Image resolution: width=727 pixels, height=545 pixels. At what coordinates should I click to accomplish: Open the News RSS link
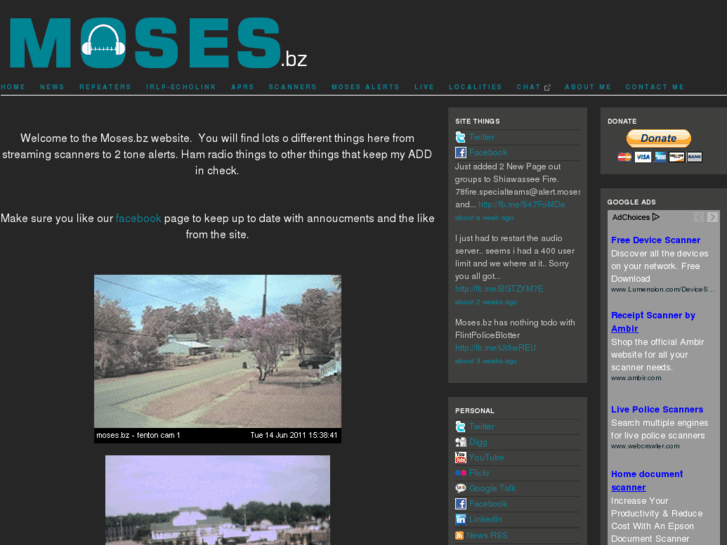coord(487,535)
